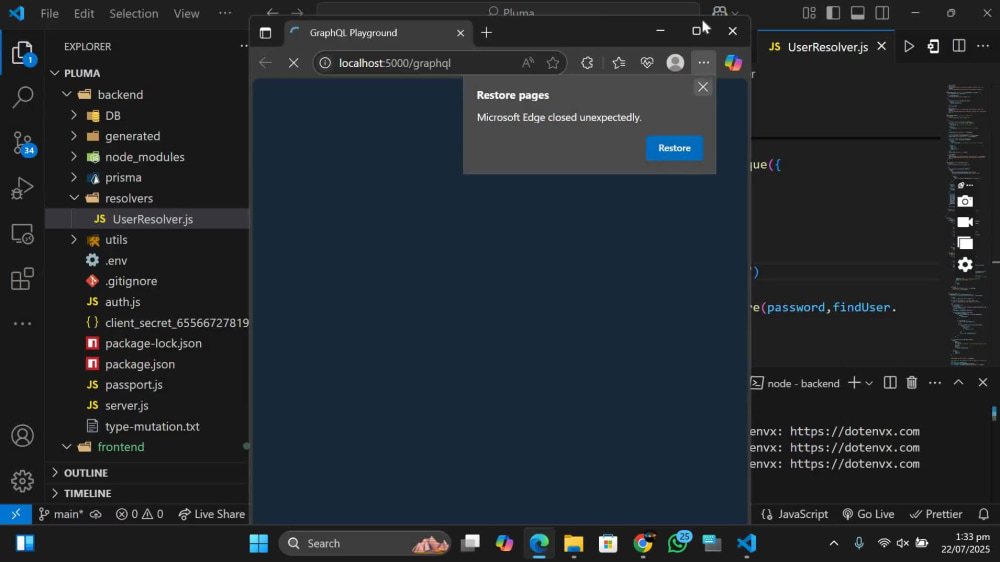The image size is (1000, 562).
Task: Open the Edit menu
Action: click(84, 13)
